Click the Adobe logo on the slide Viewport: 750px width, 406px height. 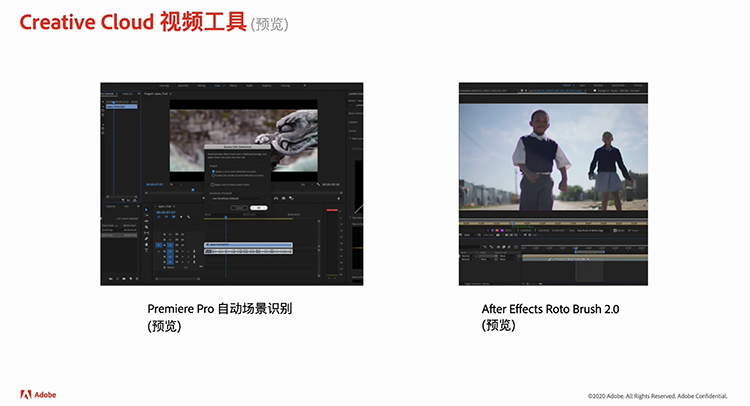[x=38, y=395]
